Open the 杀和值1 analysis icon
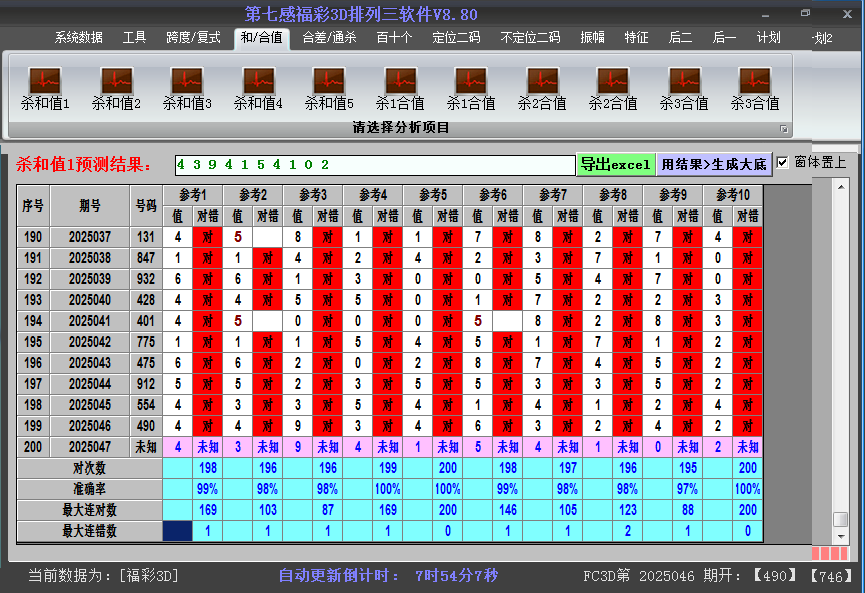This screenshot has height=593, width=865. click(x=45, y=88)
